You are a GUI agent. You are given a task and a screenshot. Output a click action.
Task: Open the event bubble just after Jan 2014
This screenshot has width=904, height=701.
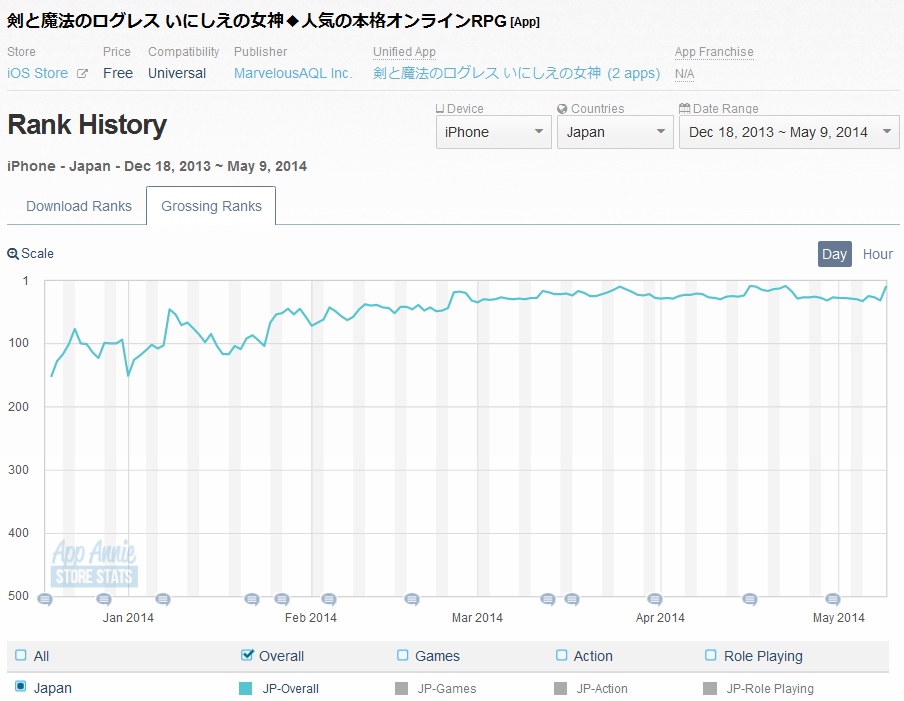(x=163, y=600)
